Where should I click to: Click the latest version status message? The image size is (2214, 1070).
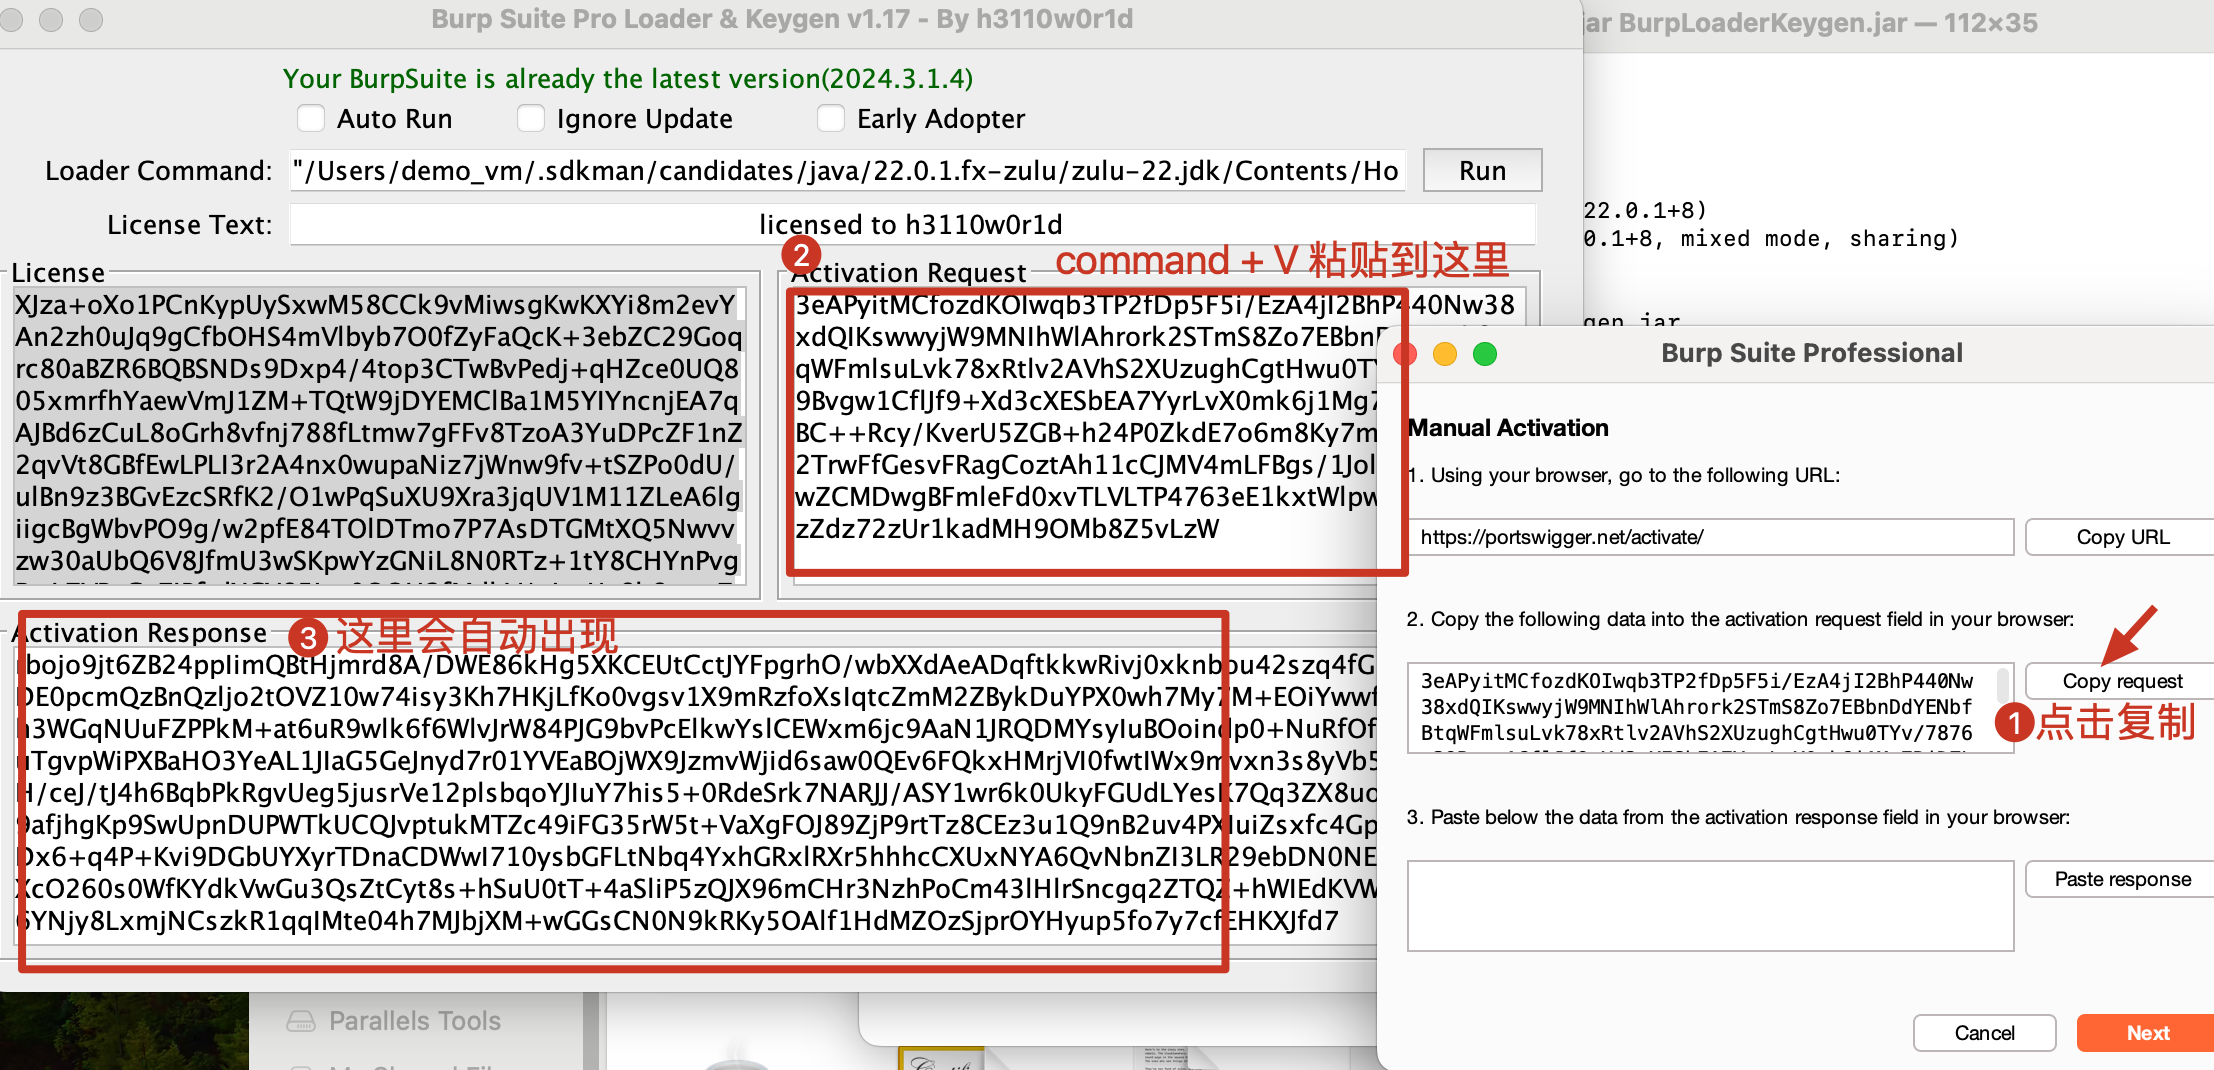point(628,79)
